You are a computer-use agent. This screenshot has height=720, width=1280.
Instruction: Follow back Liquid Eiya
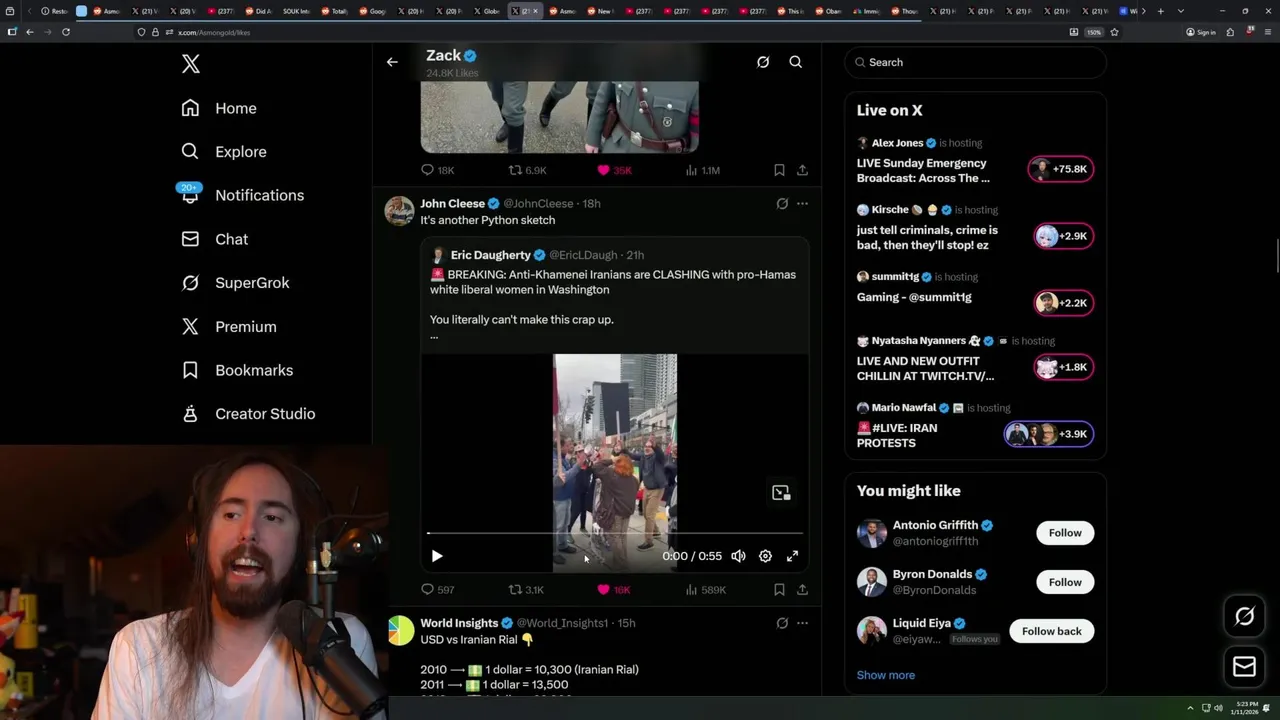1052,631
